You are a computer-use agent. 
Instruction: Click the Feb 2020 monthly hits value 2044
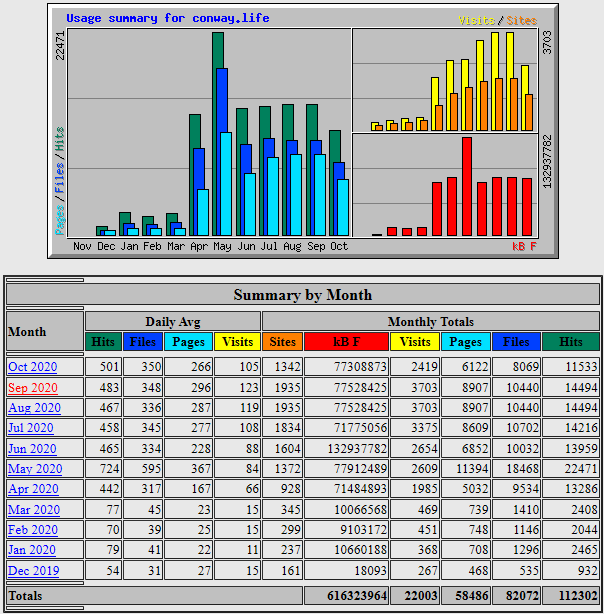[584, 530]
